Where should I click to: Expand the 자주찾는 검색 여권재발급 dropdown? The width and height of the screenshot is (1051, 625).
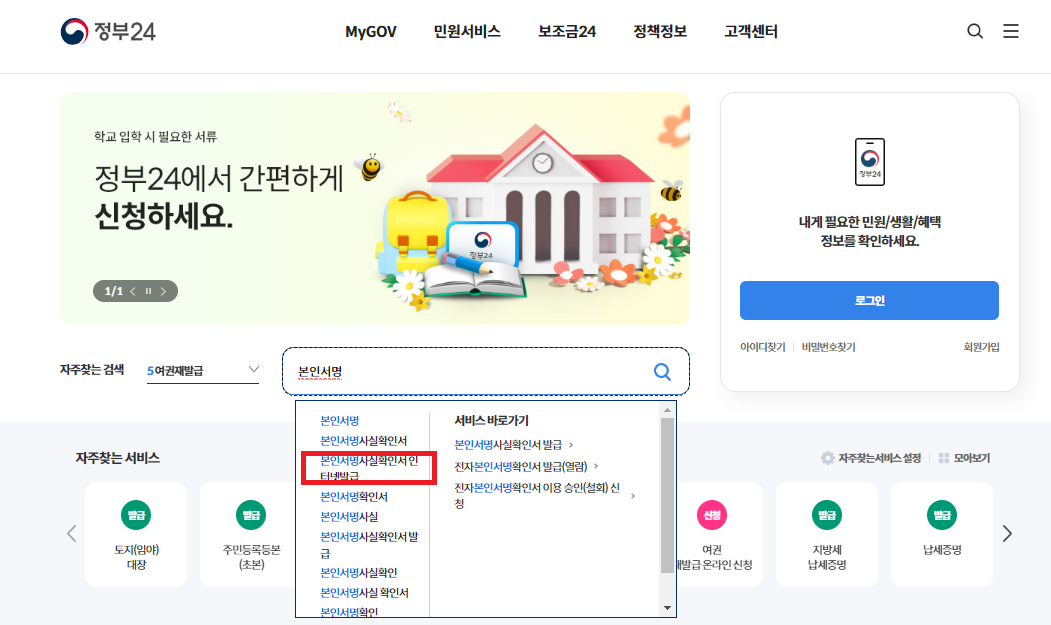tap(203, 370)
